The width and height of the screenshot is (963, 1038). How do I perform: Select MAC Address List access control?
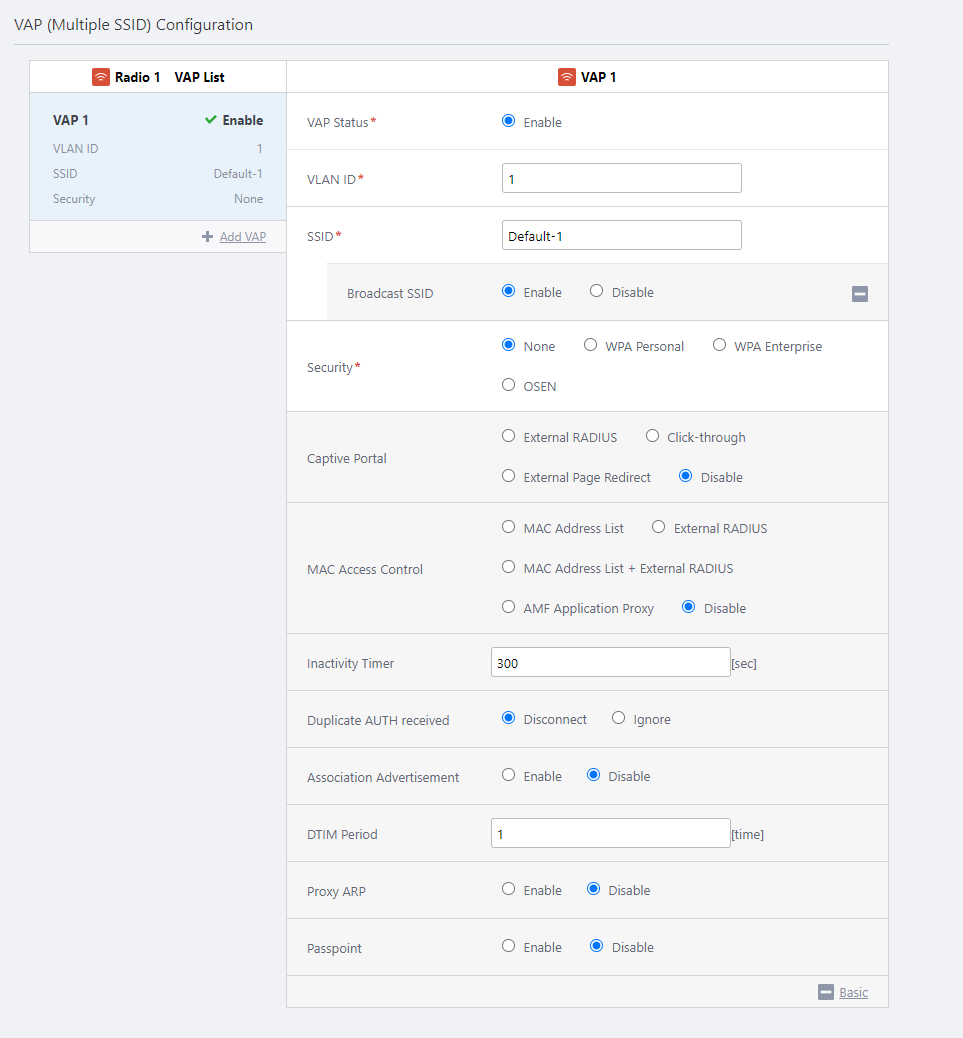[x=509, y=527]
